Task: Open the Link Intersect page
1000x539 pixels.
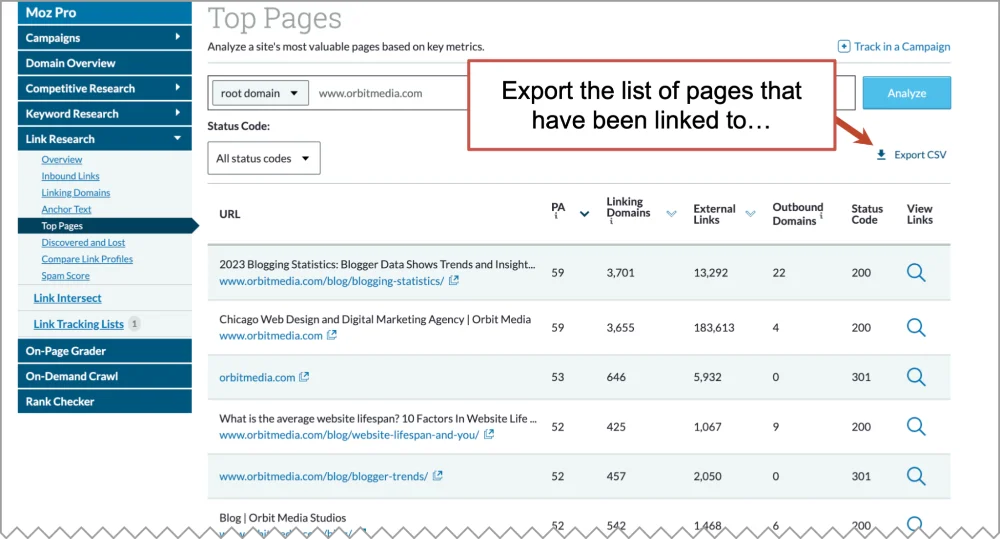Action: (x=68, y=298)
